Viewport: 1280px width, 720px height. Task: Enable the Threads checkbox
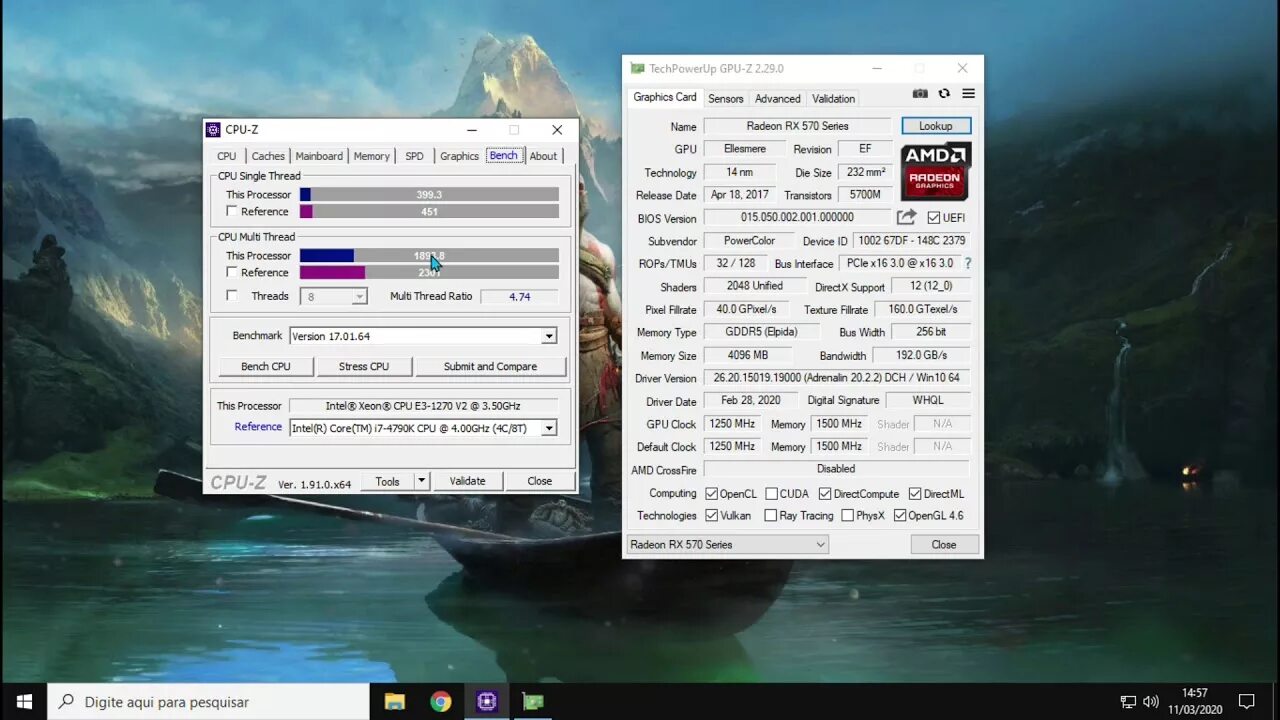[x=232, y=296]
